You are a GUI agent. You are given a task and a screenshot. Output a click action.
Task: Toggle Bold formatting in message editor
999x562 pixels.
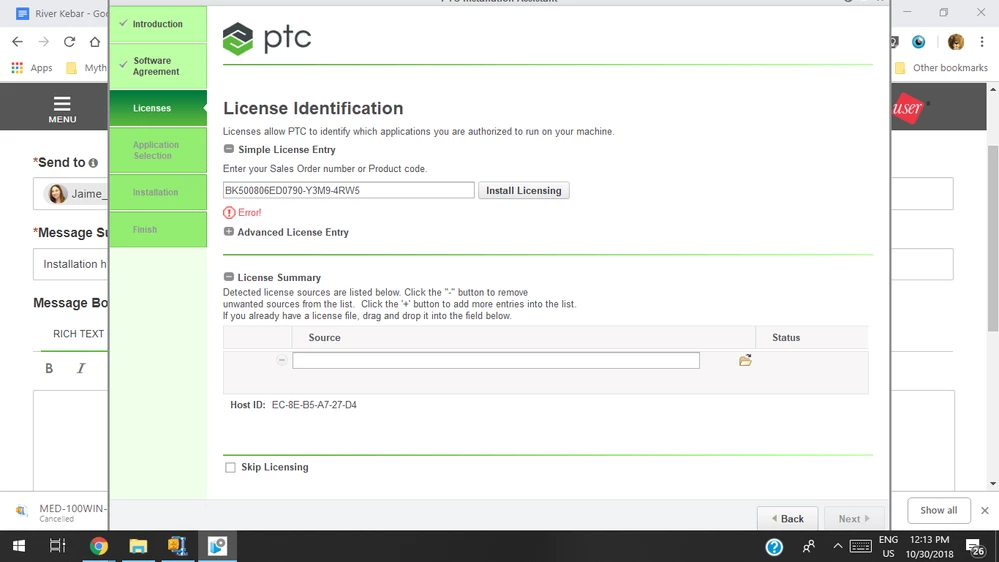click(49, 368)
